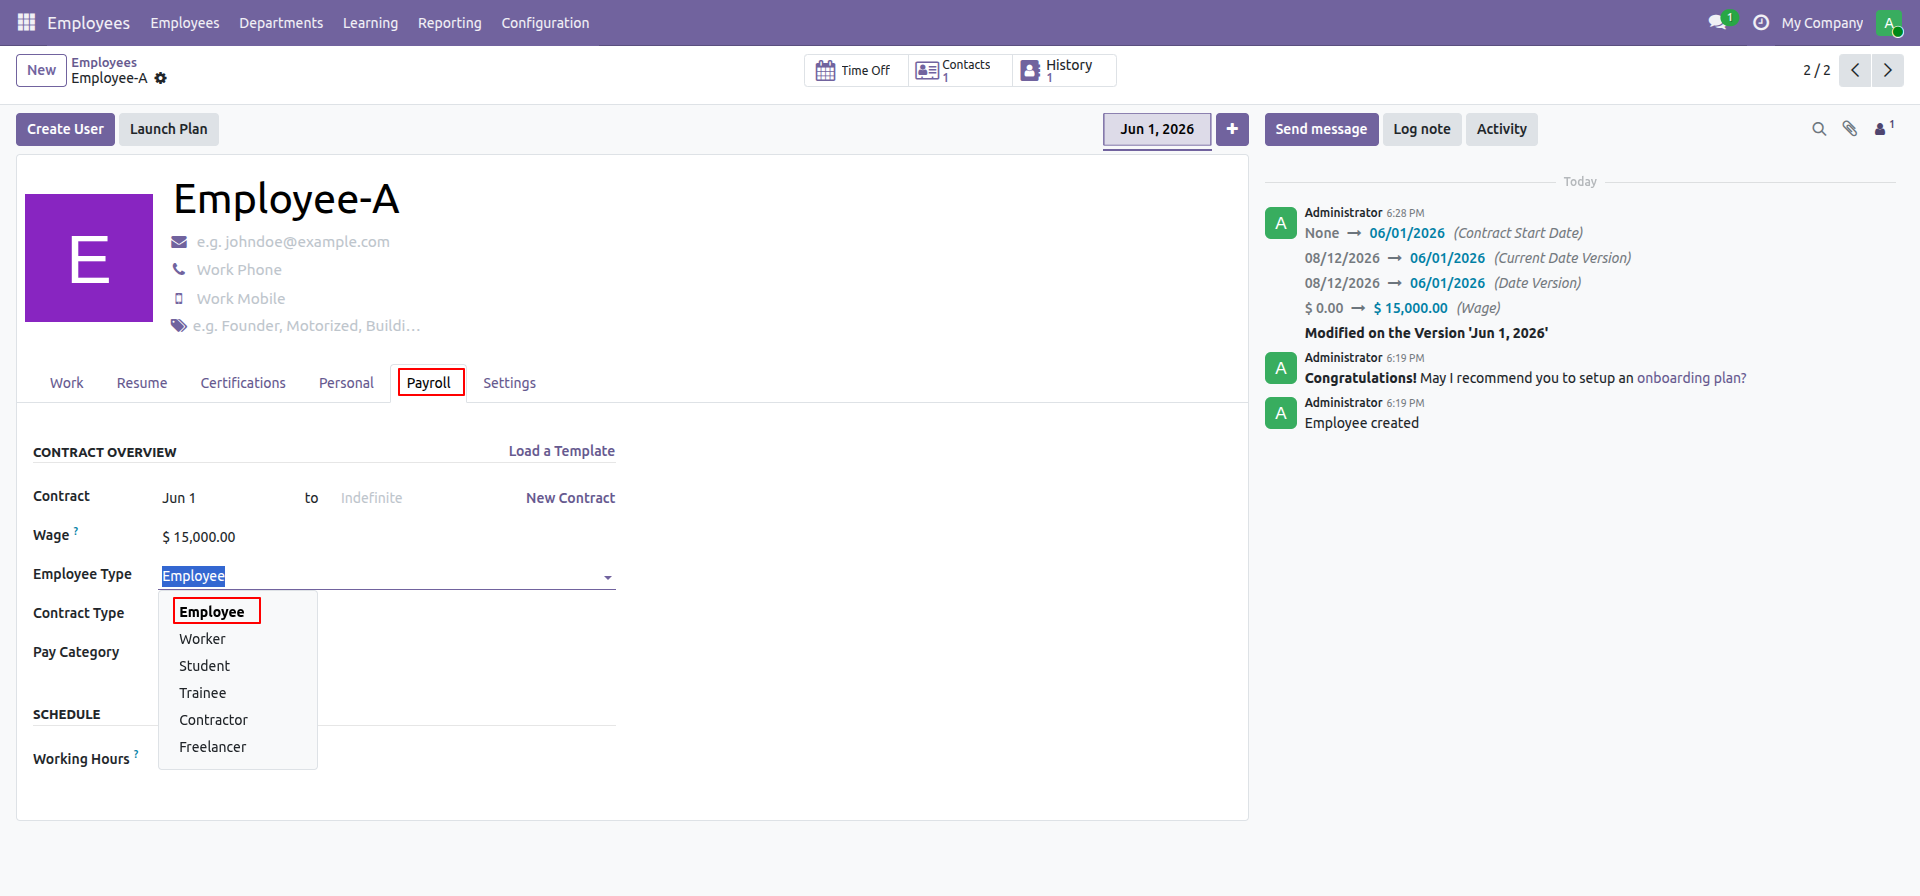This screenshot has height=896, width=1920.
Task: Click the Create User button
Action: point(65,129)
